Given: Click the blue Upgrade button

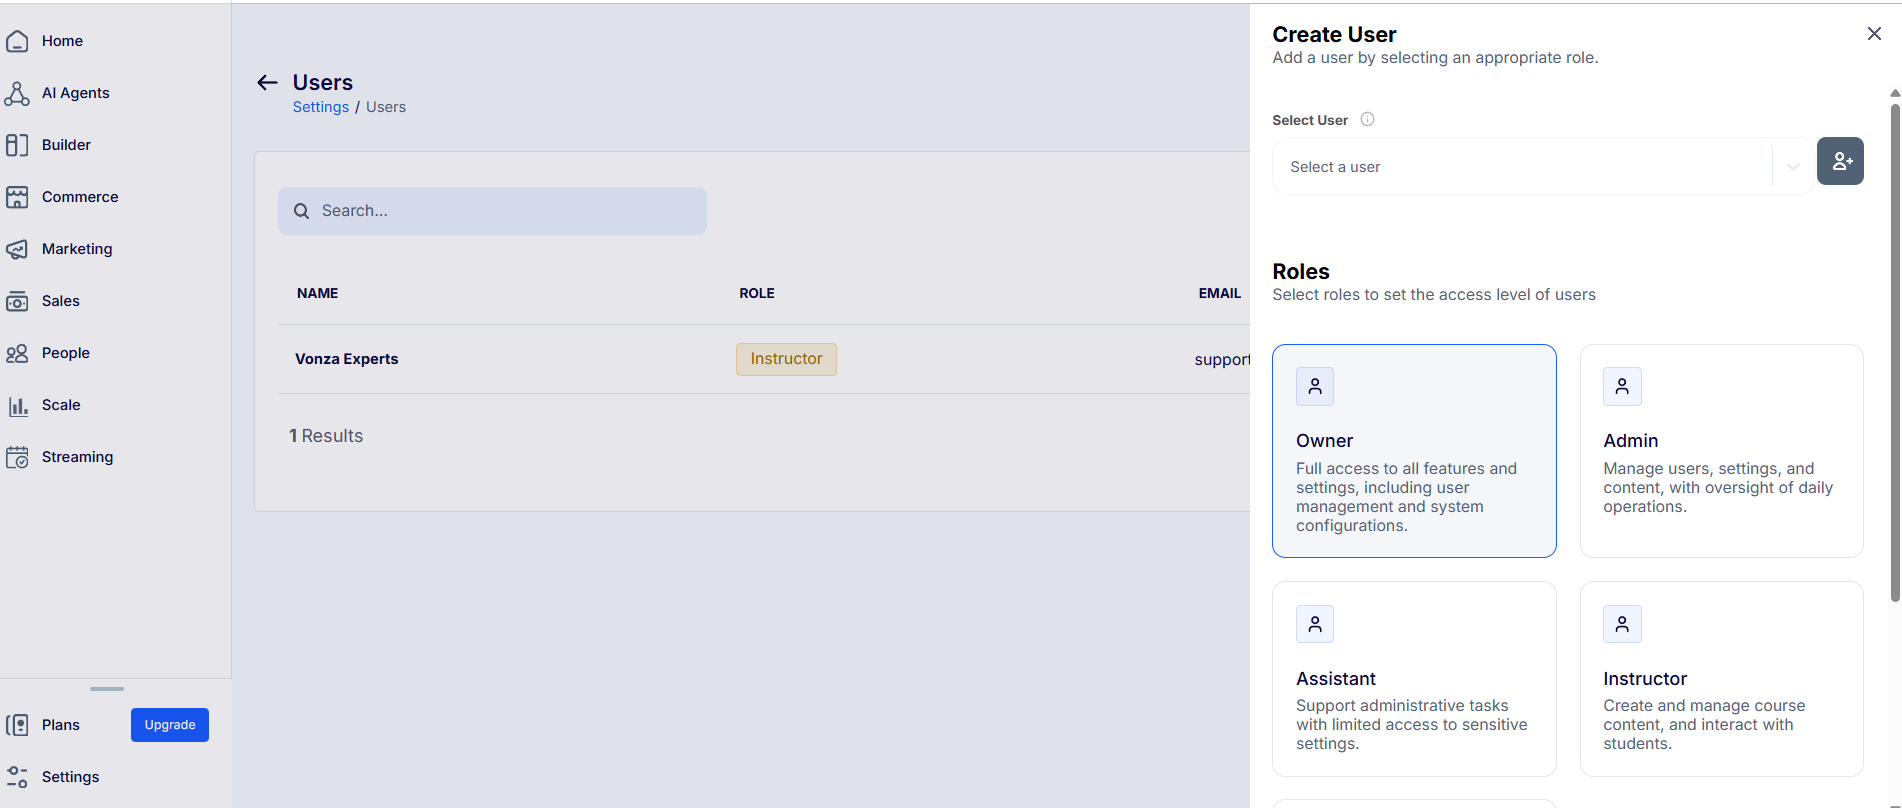Looking at the screenshot, I should (170, 725).
